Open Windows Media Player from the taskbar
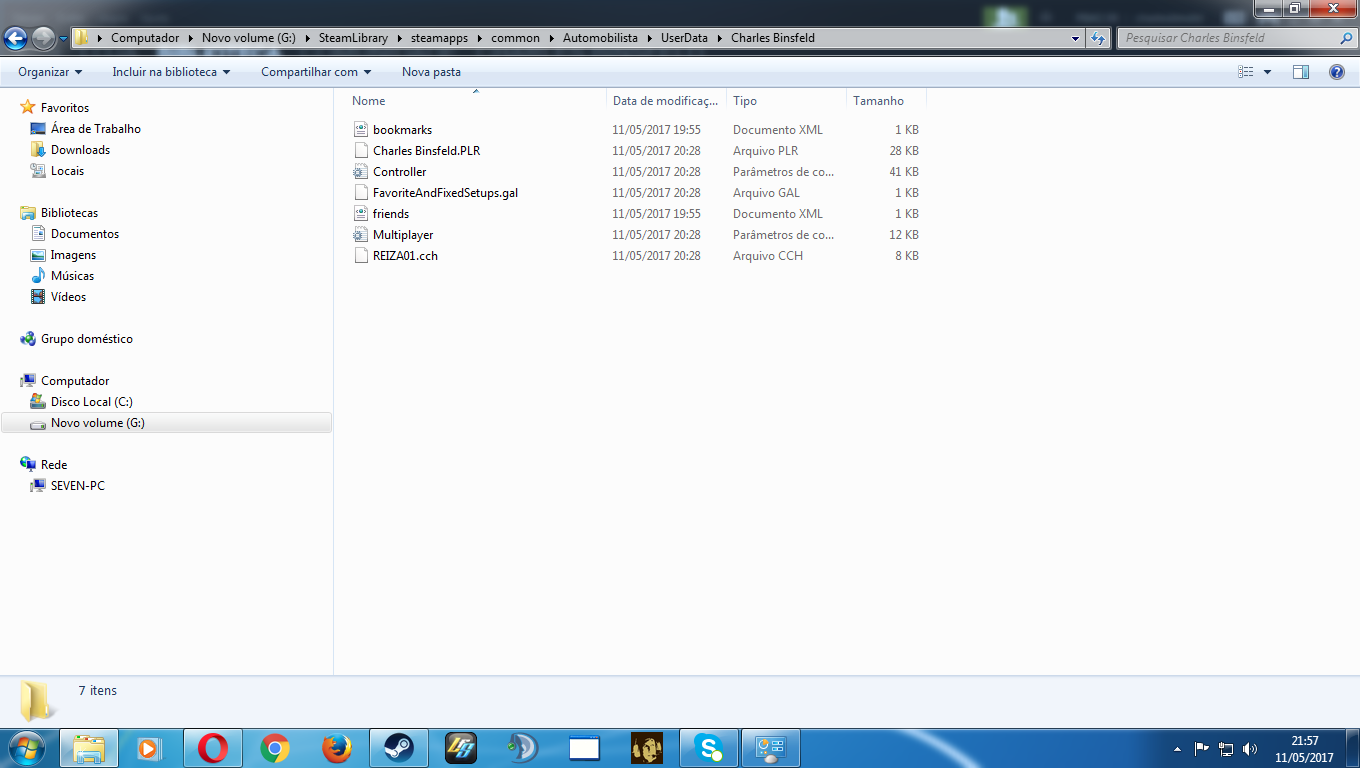 (x=150, y=748)
